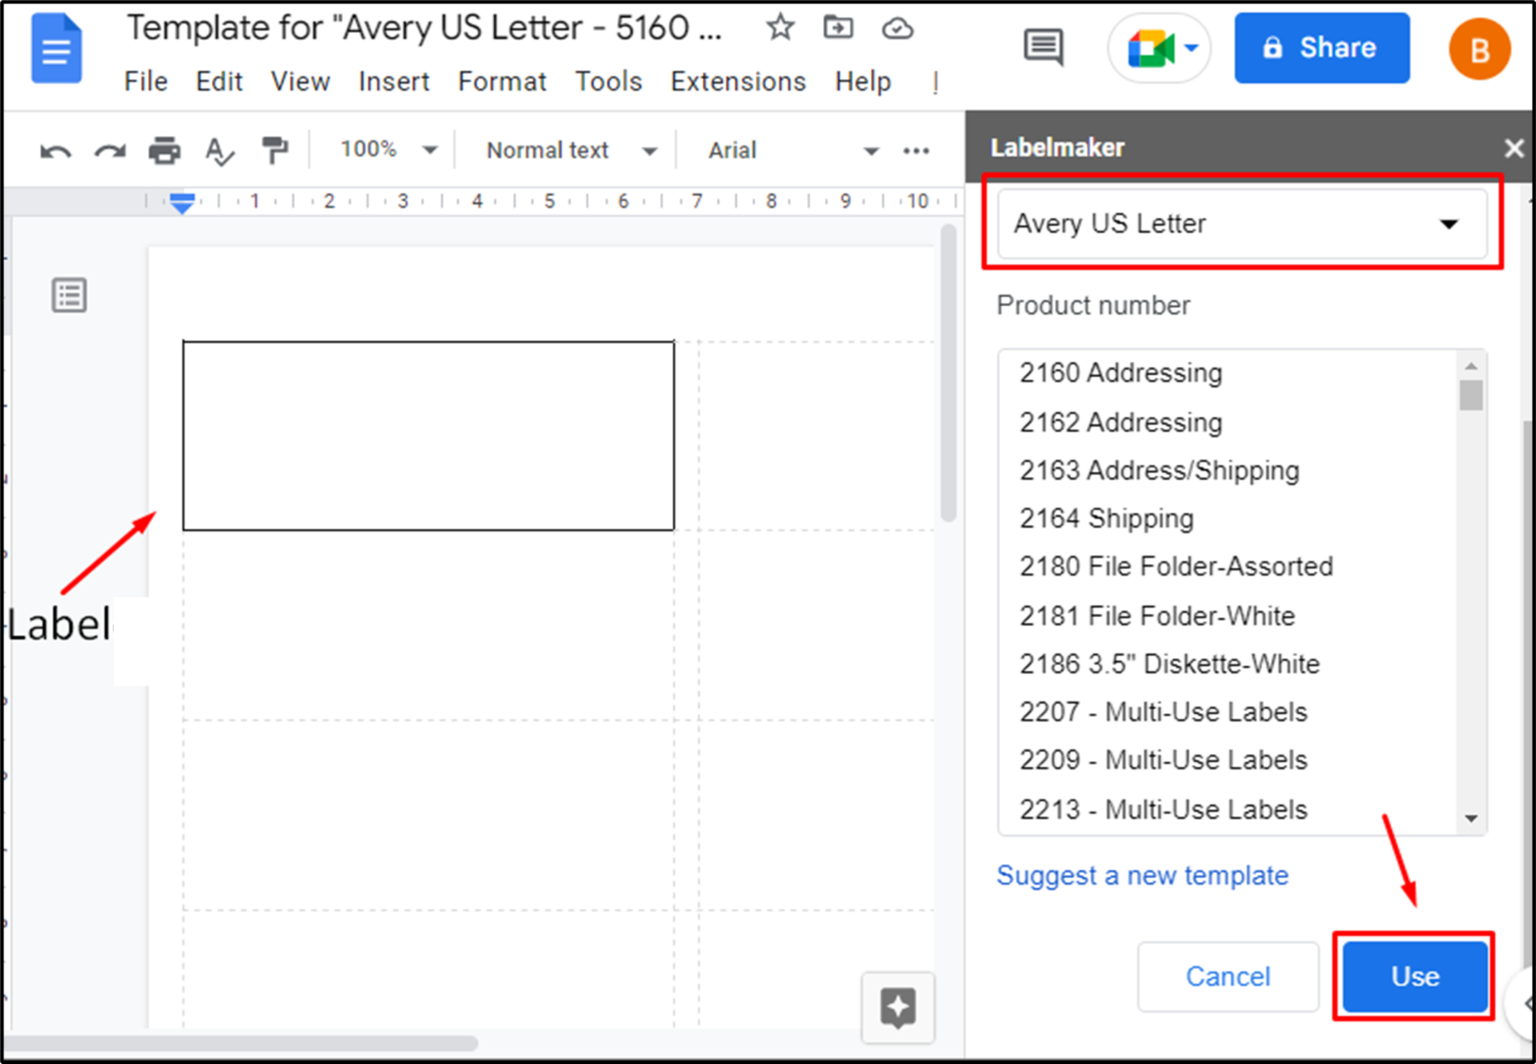This screenshot has width=1536, height=1064.
Task: Open the Extensions menu
Action: point(738,82)
